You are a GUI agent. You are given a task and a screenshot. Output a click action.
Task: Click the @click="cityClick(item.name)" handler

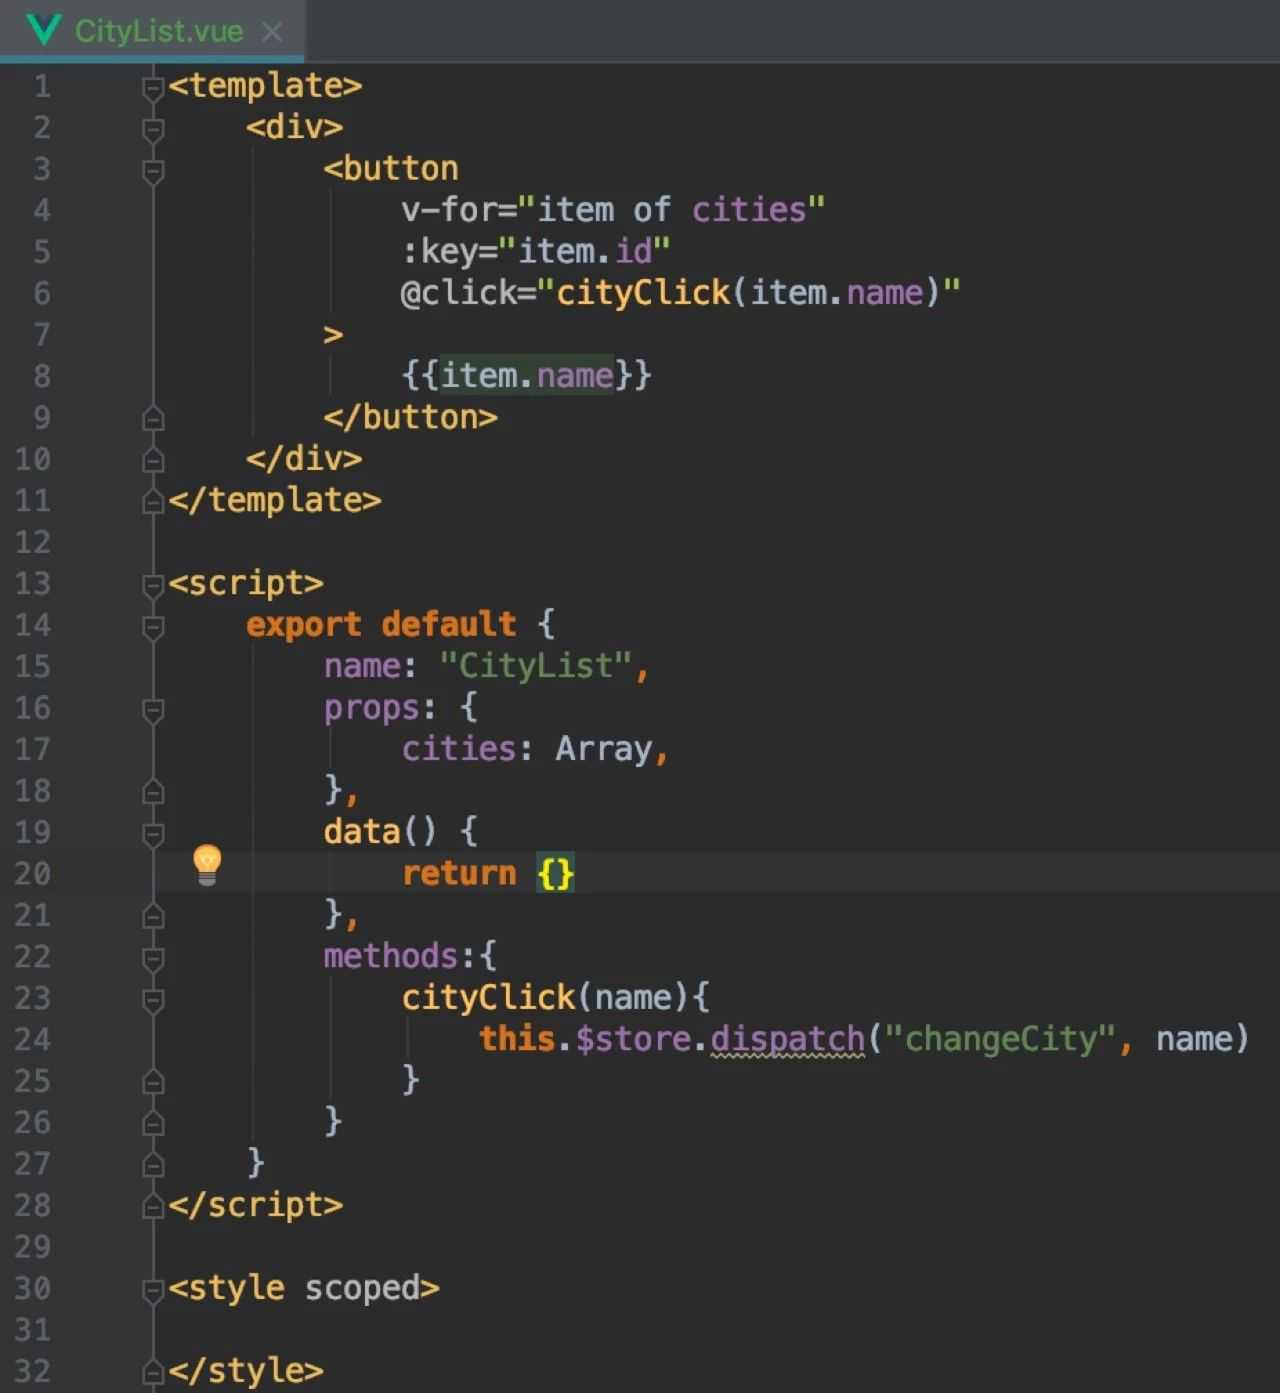click(x=680, y=293)
